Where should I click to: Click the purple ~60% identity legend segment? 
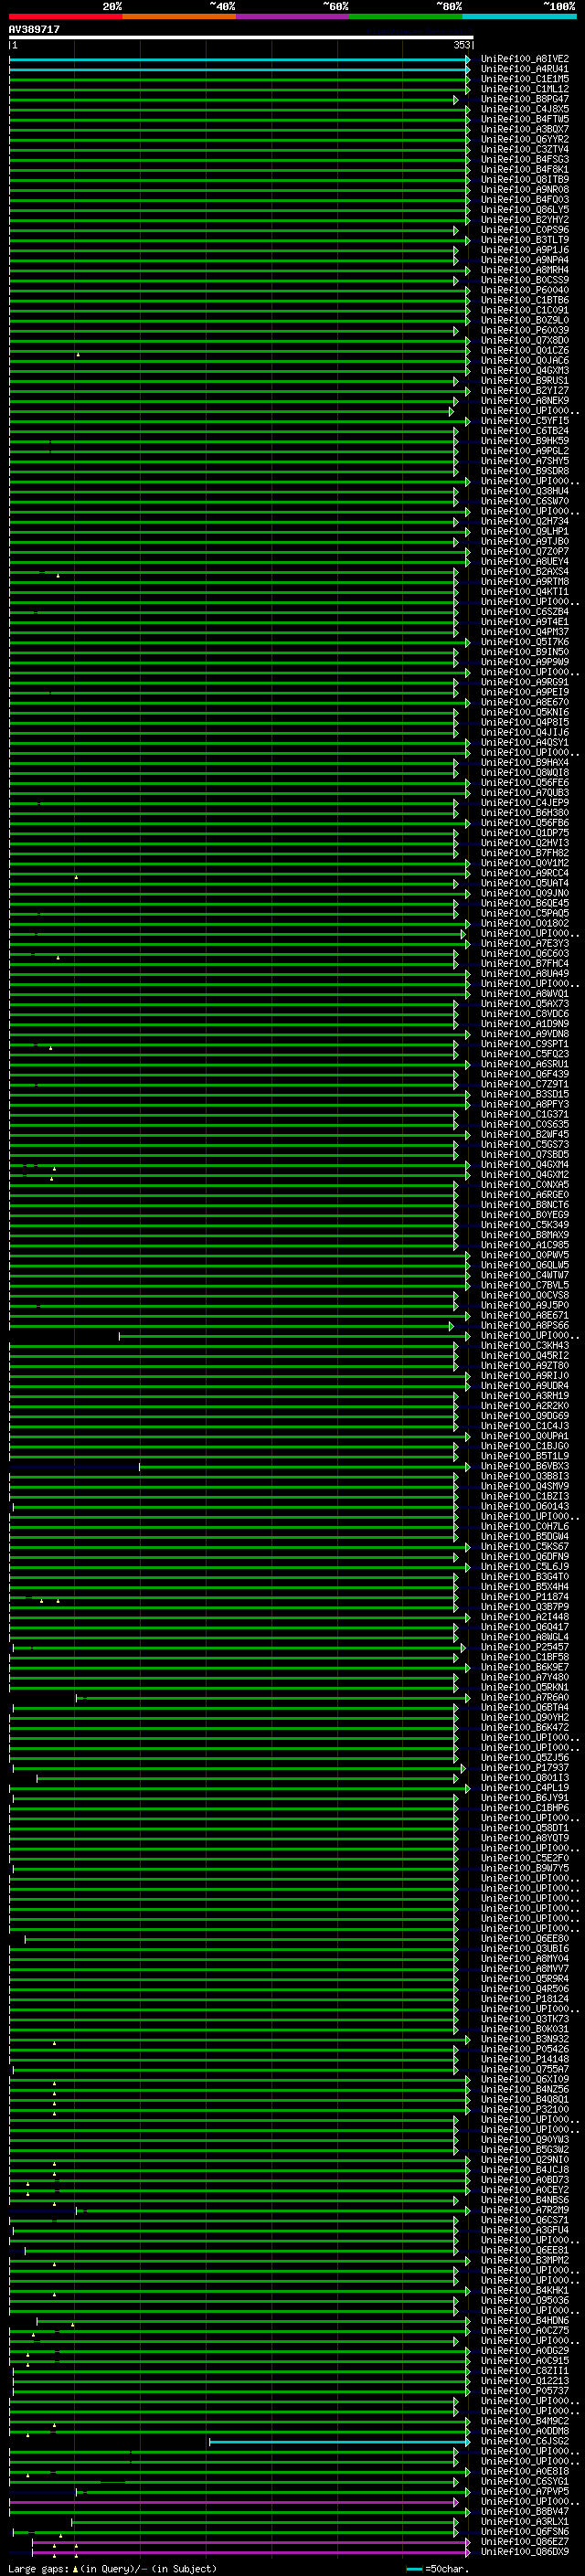pos(292,16)
